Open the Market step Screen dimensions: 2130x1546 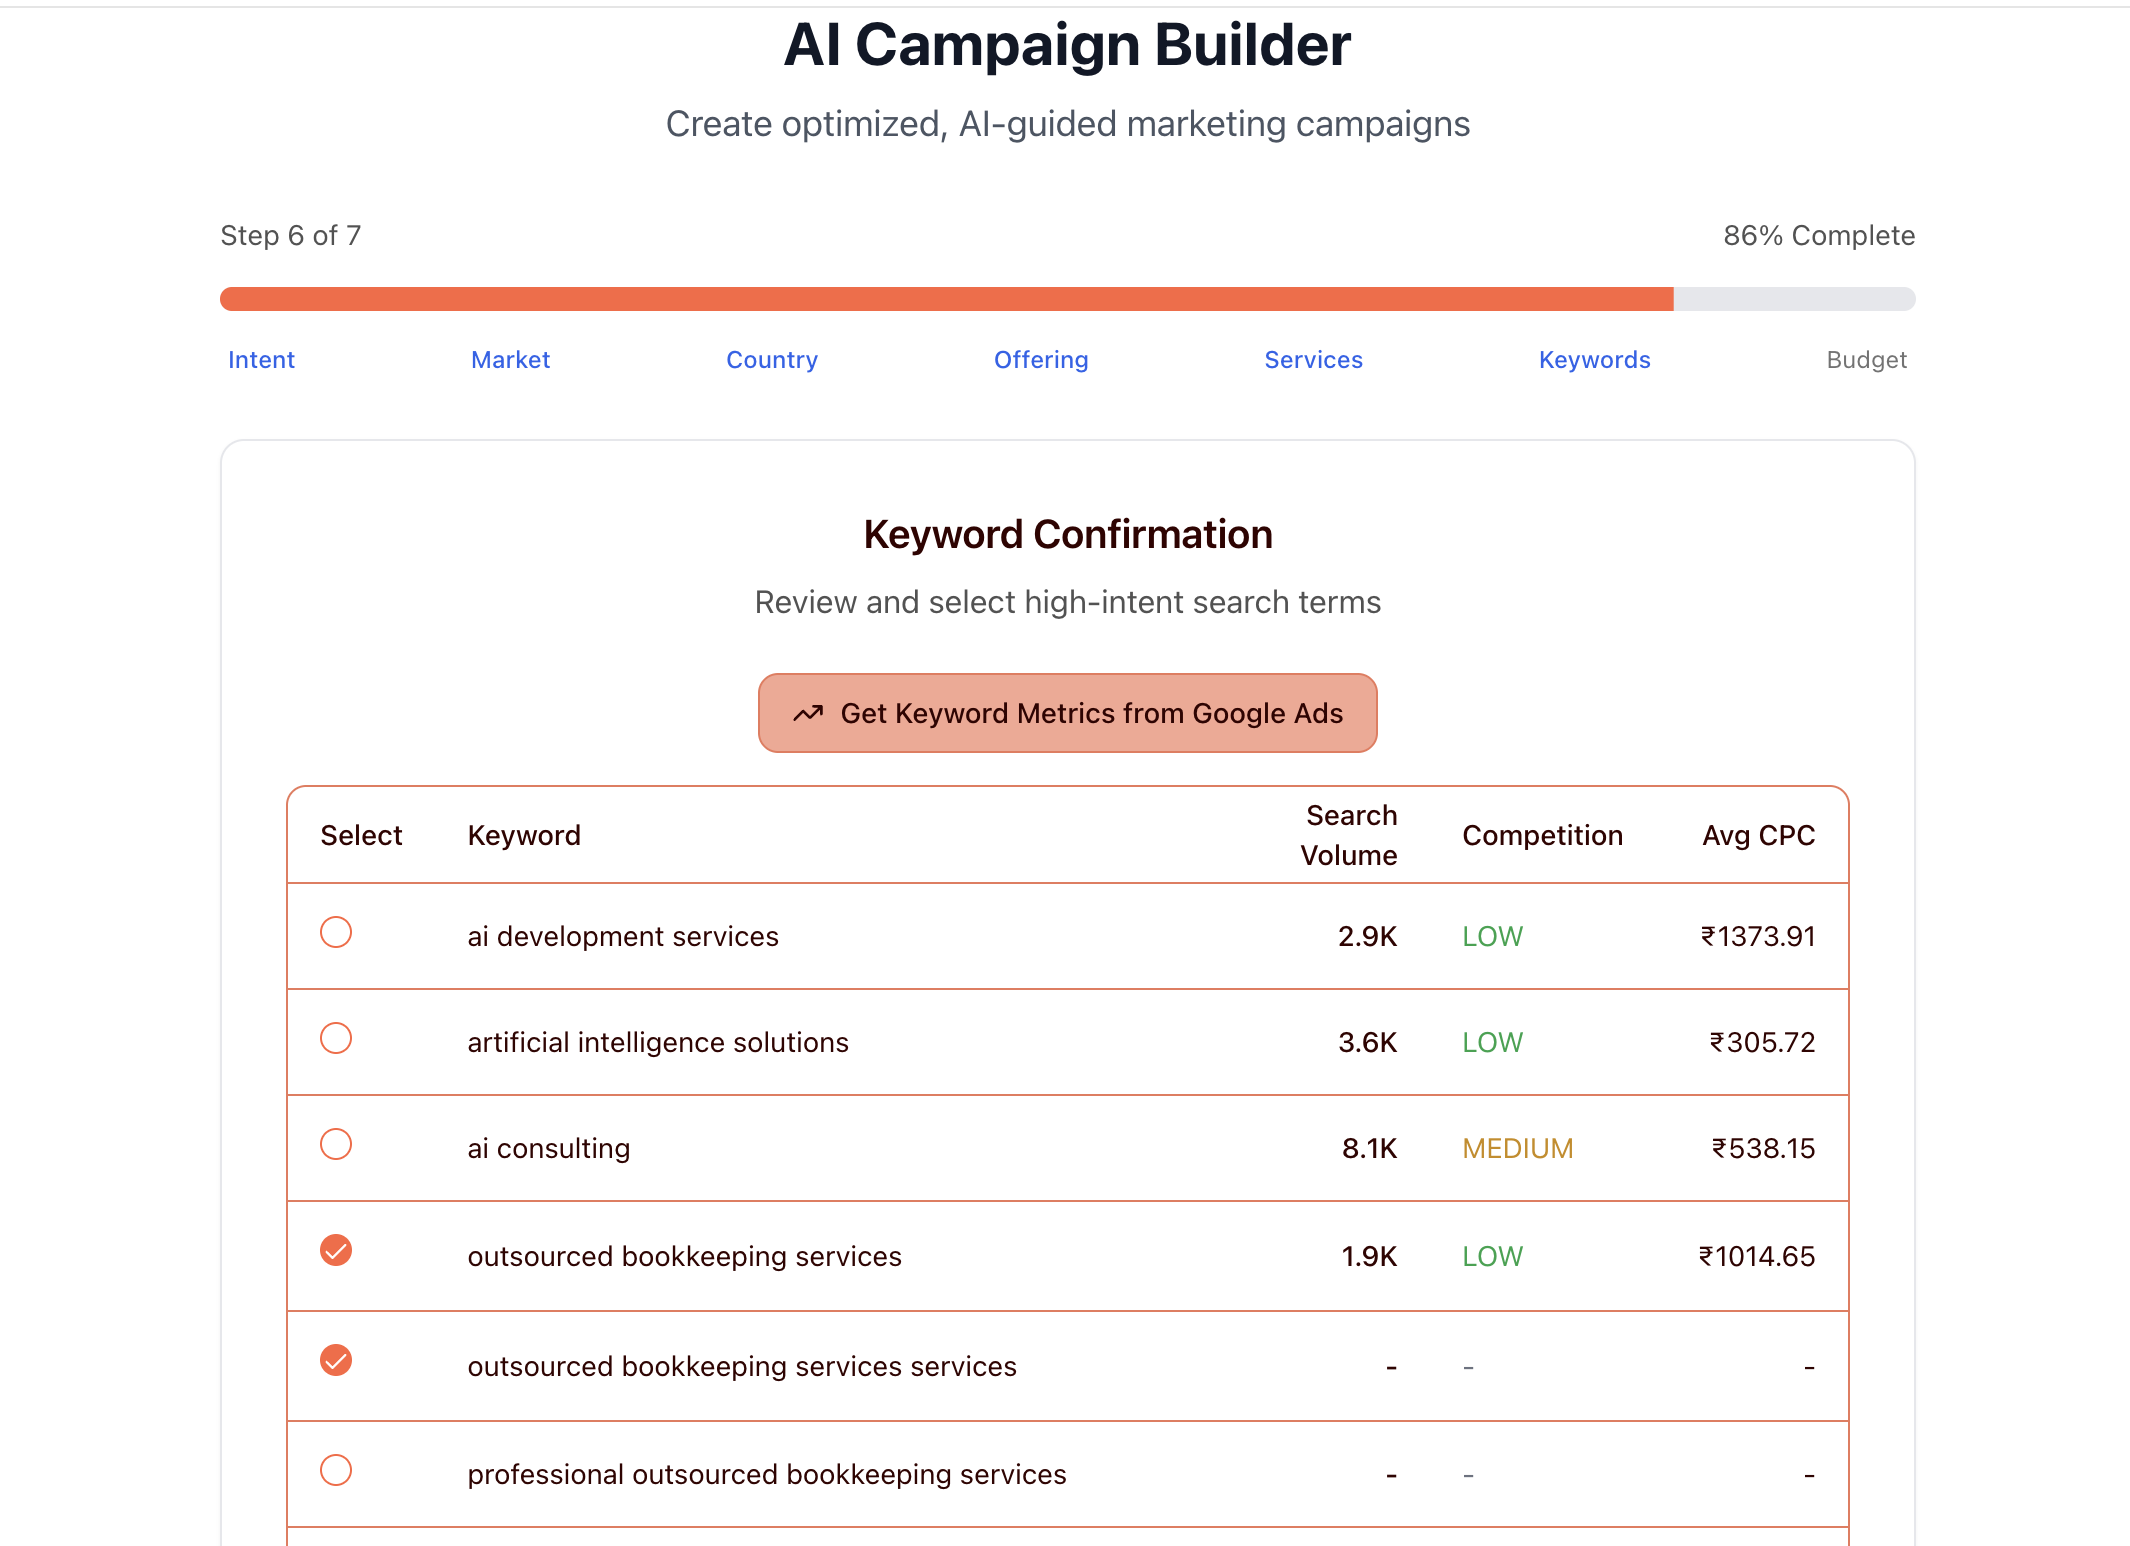click(x=510, y=360)
